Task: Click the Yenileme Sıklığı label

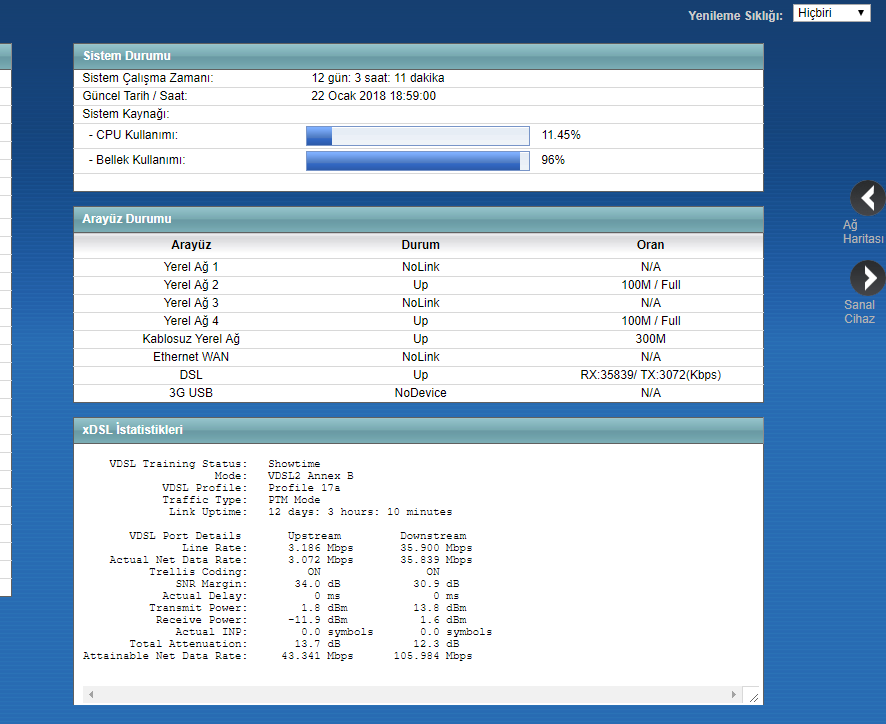Action: [x=735, y=16]
